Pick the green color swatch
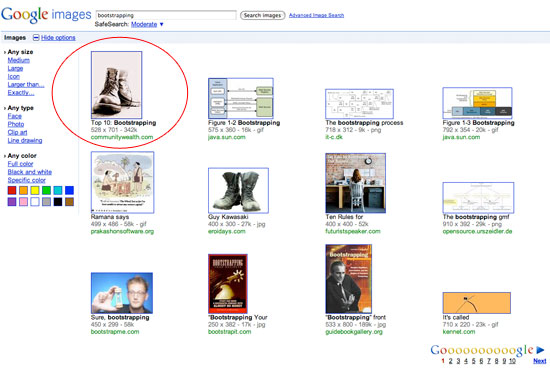The image size is (550, 373). click(46, 190)
